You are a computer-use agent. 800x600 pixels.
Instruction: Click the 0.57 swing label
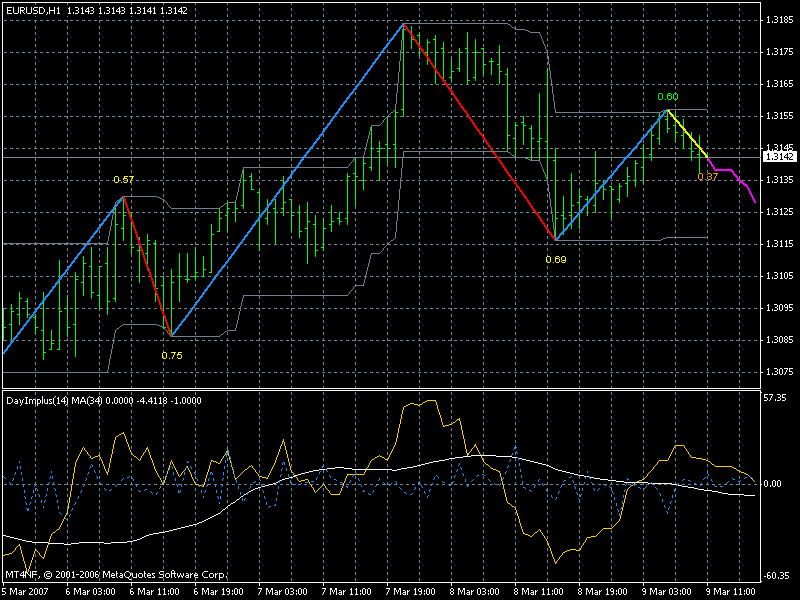point(123,180)
